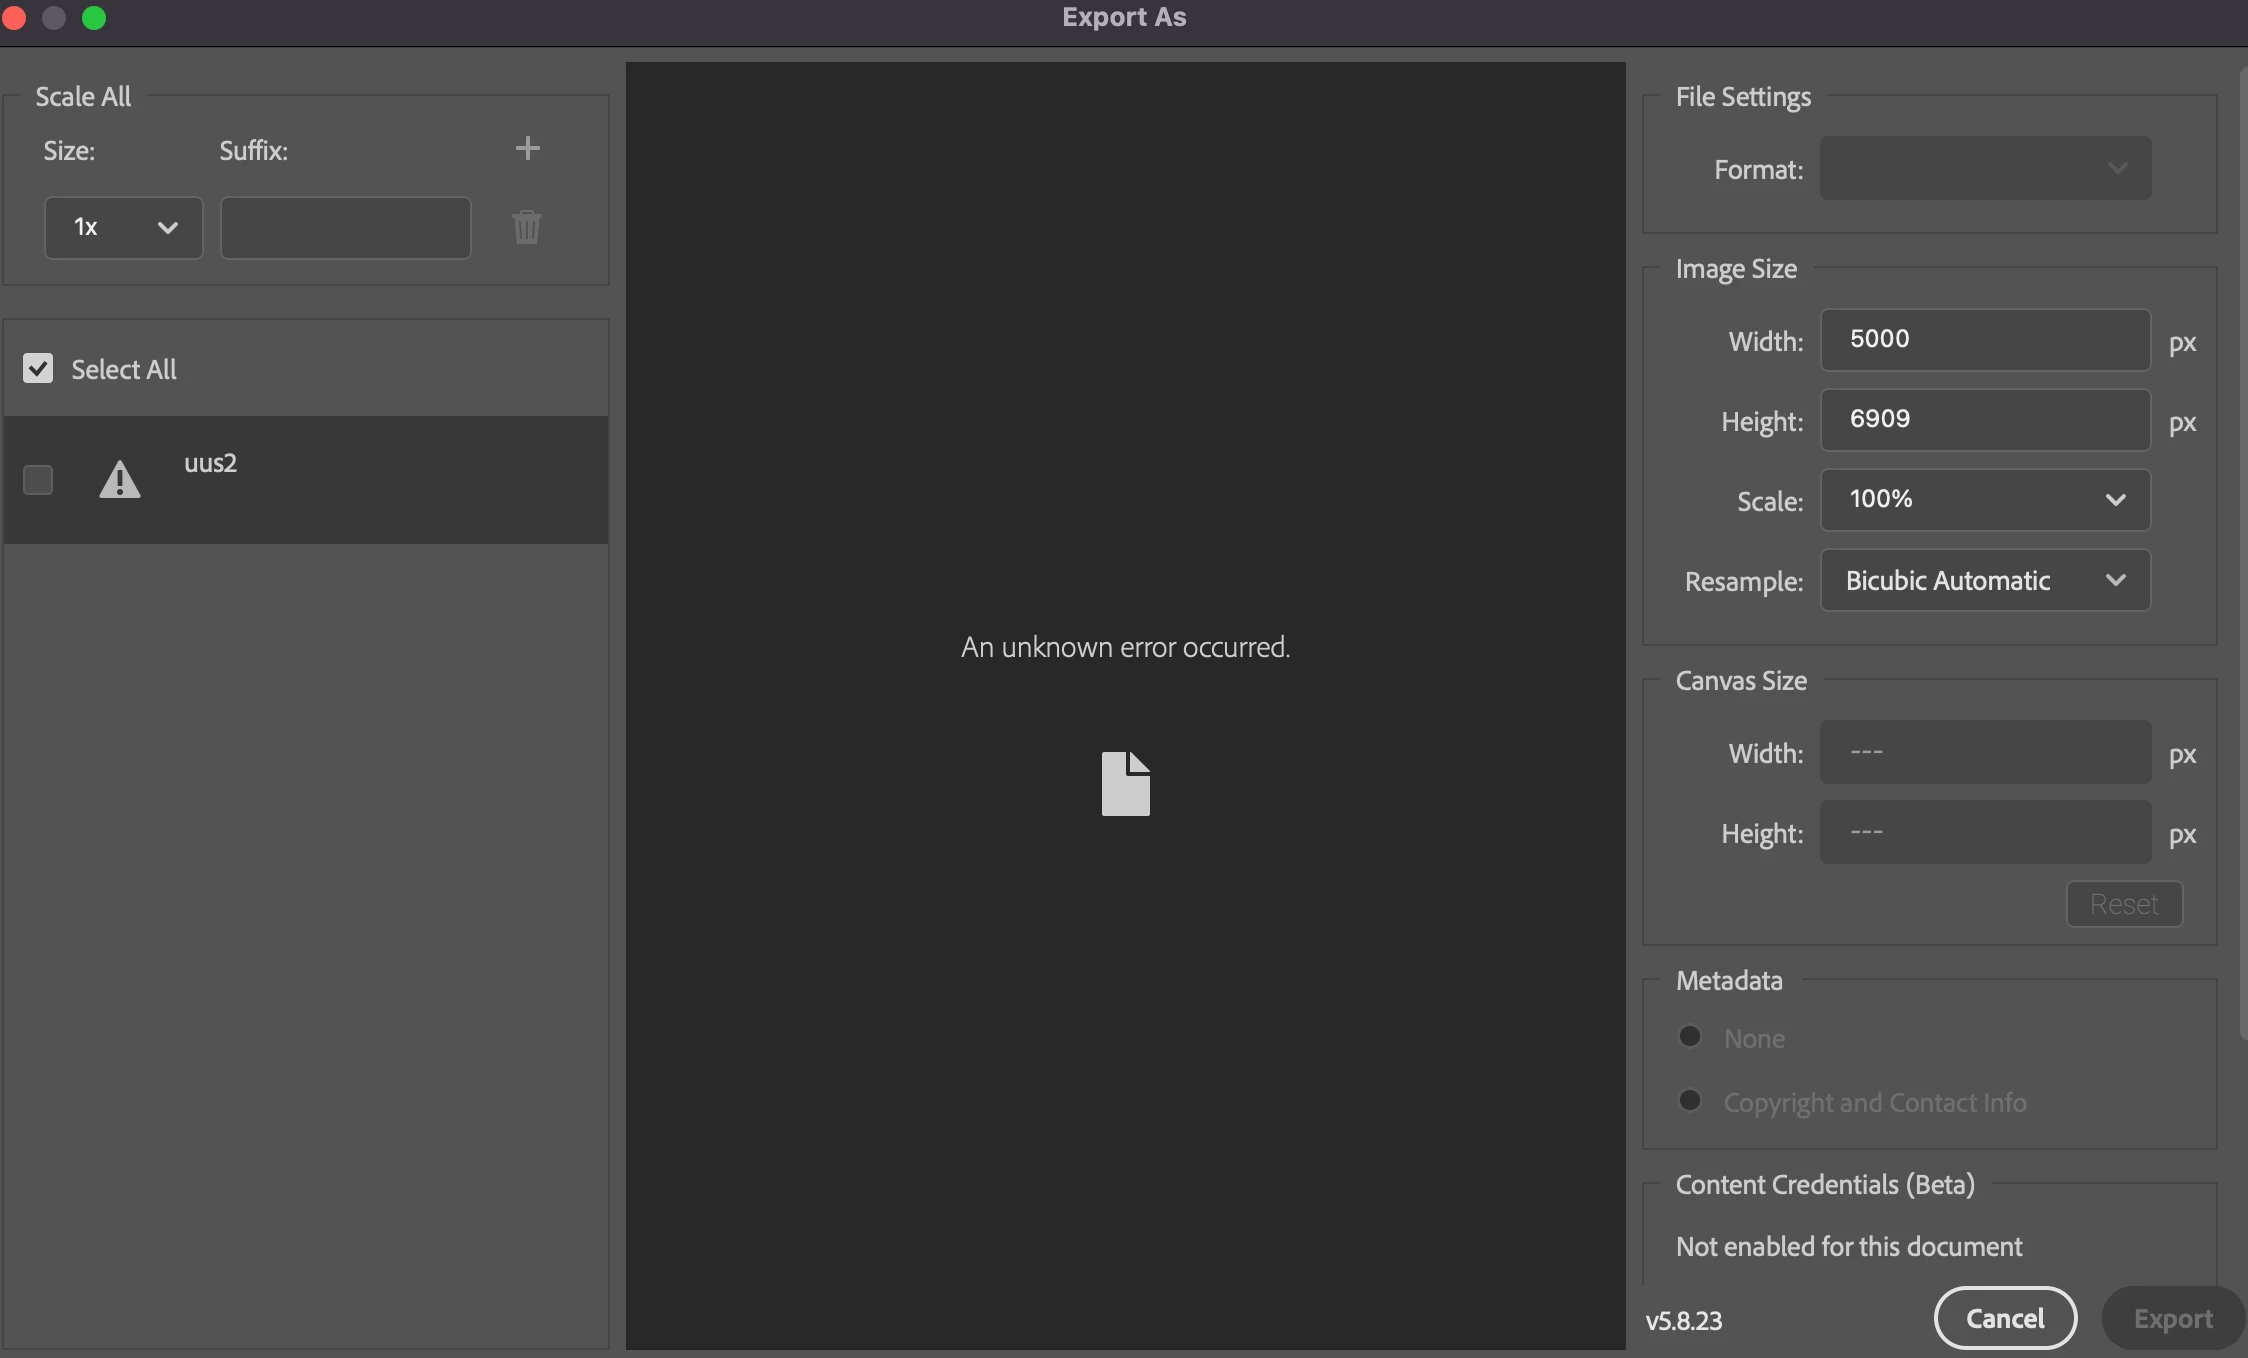Select the None metadata radio button
The width and height of the screenshot is (2248, 1358).
pyautogui.click(x=1690, y=1037)
